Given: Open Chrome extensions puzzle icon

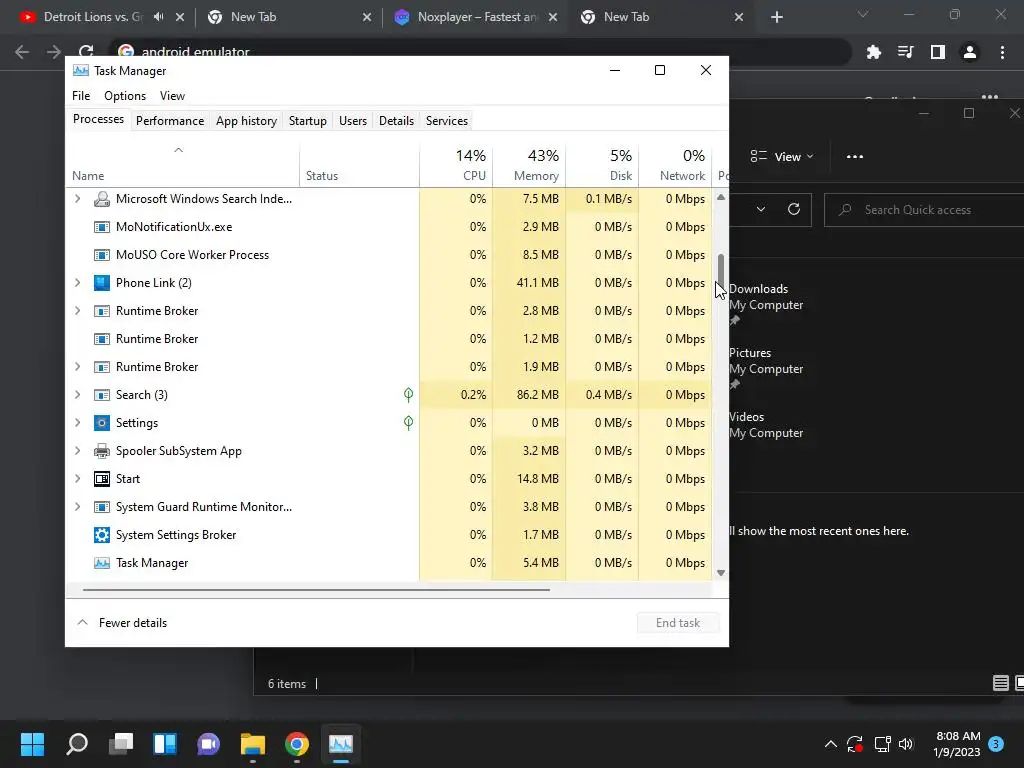Looking at the screenshot, I should pos(873,52).
